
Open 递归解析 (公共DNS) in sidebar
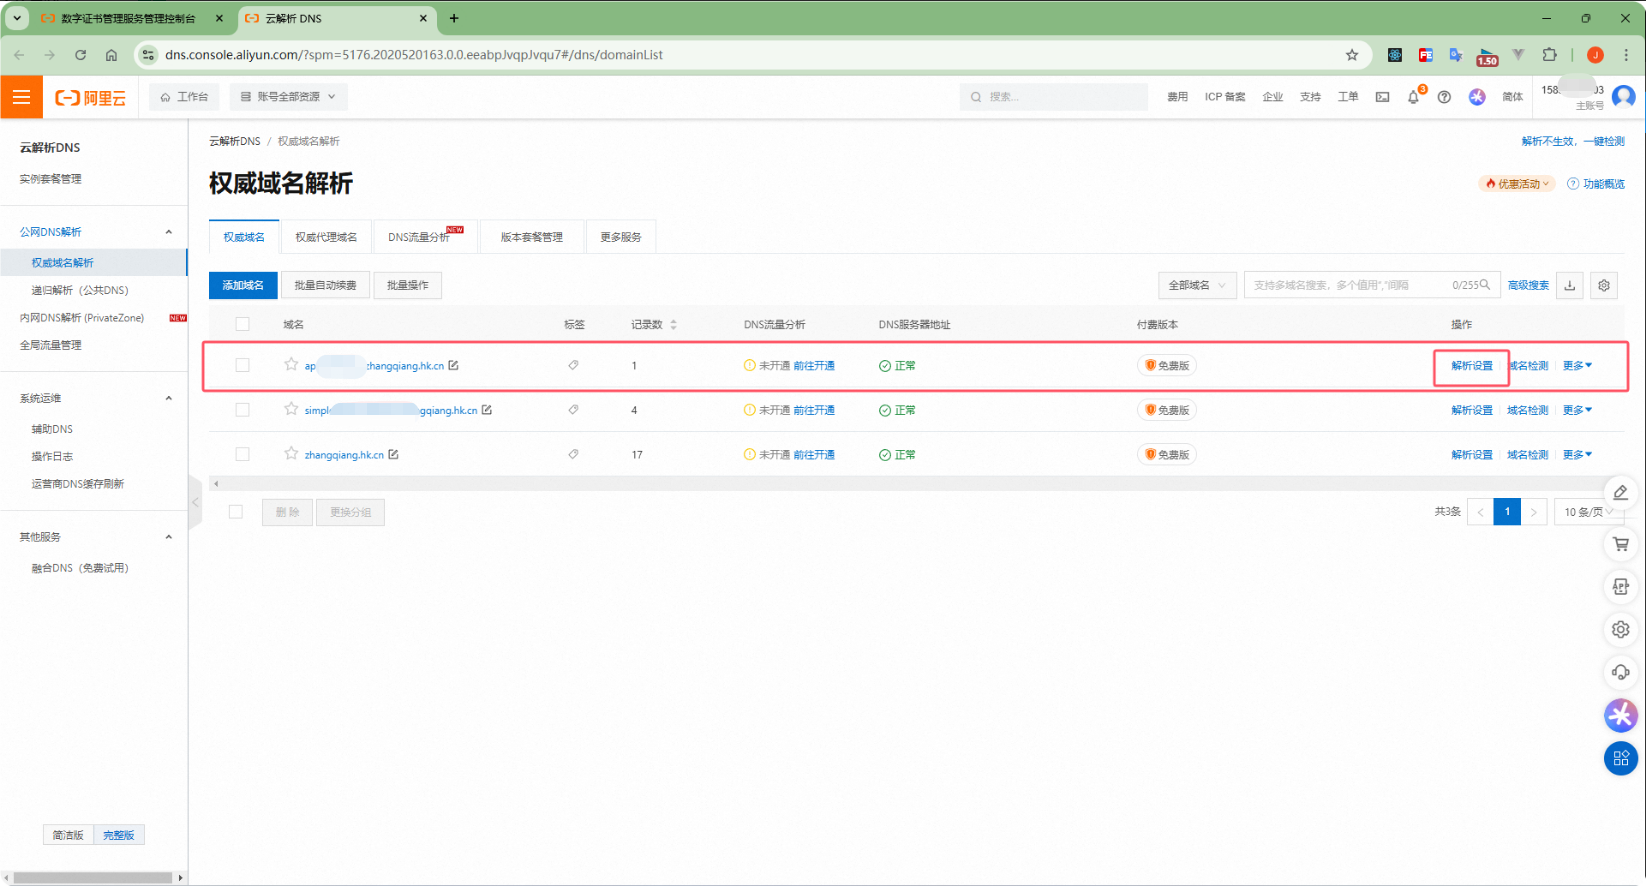tap(80, 290)
